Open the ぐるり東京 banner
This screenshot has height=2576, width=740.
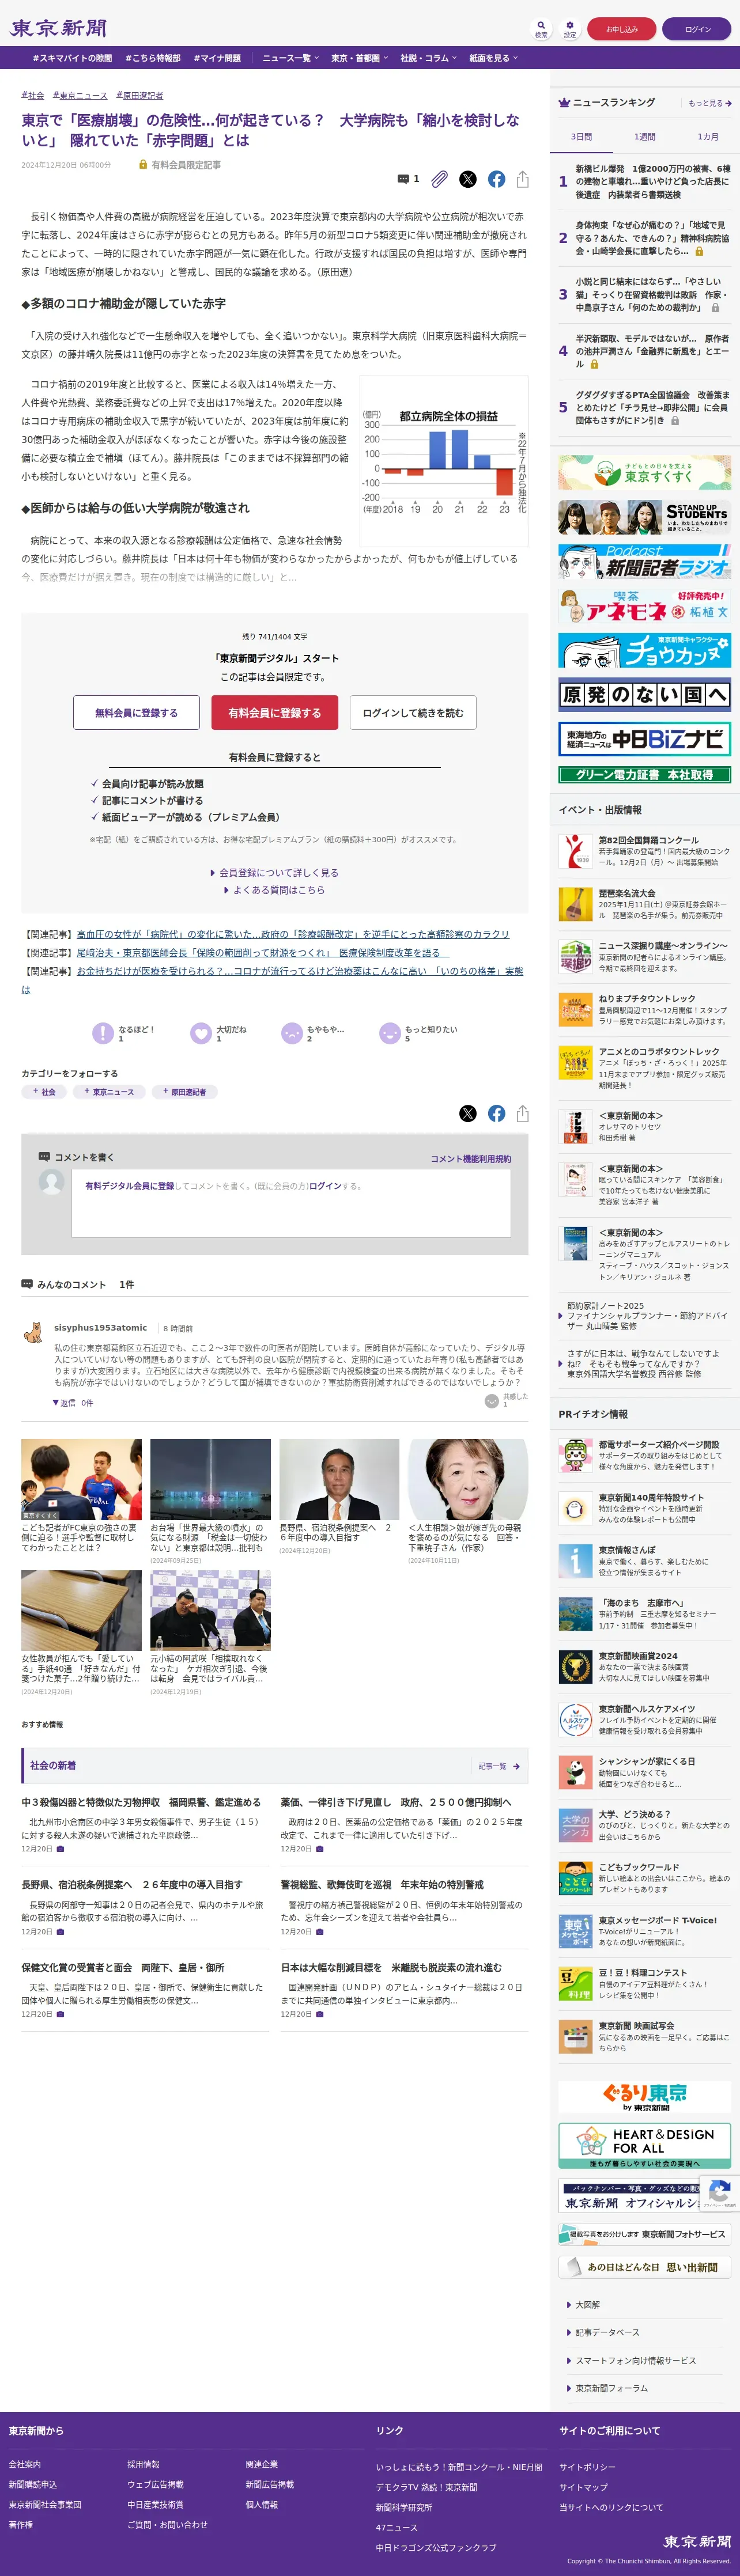coord(644,2096)
